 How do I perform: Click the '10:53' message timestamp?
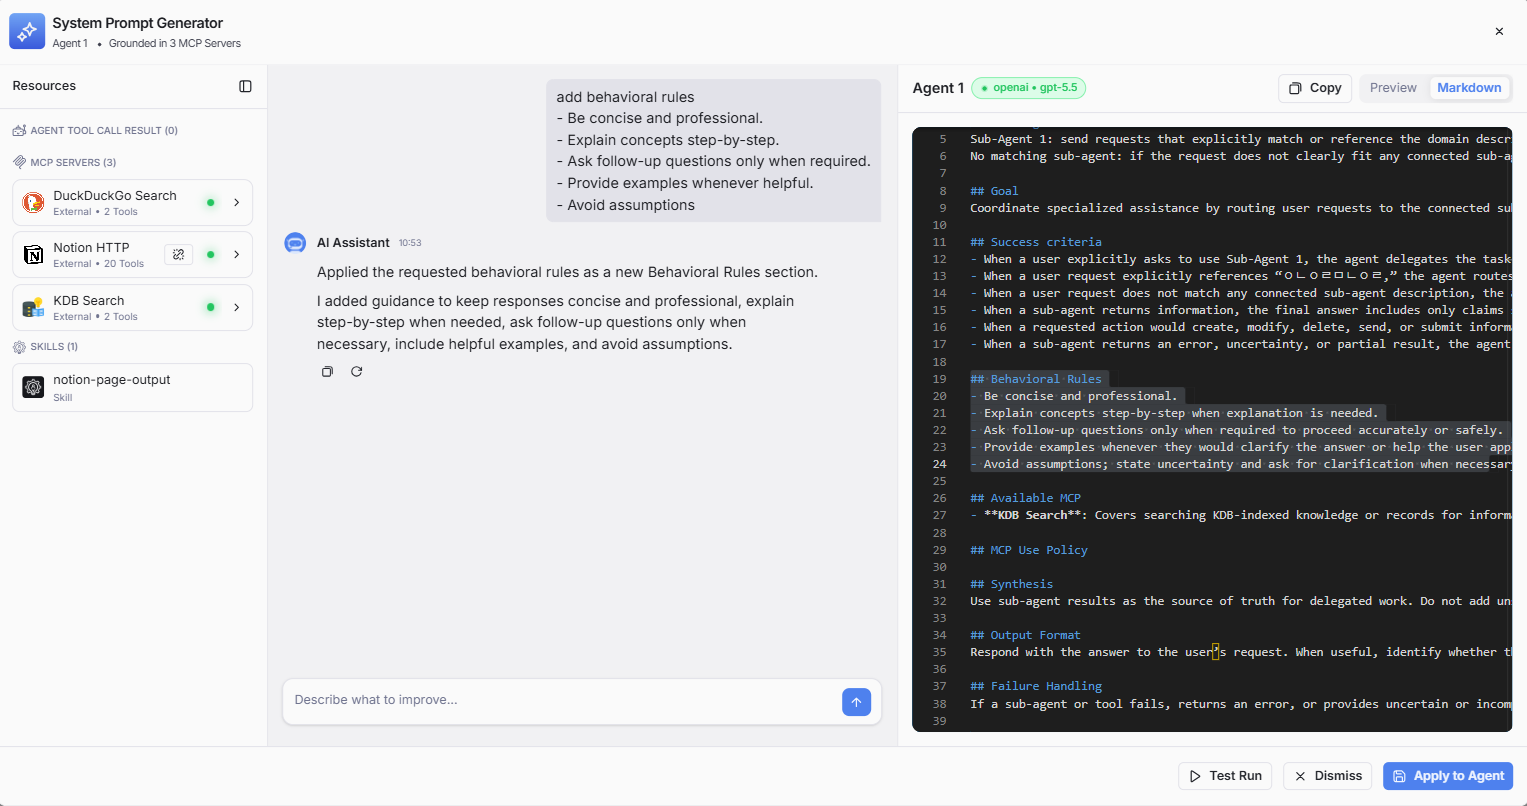click(x=410, y=243)
